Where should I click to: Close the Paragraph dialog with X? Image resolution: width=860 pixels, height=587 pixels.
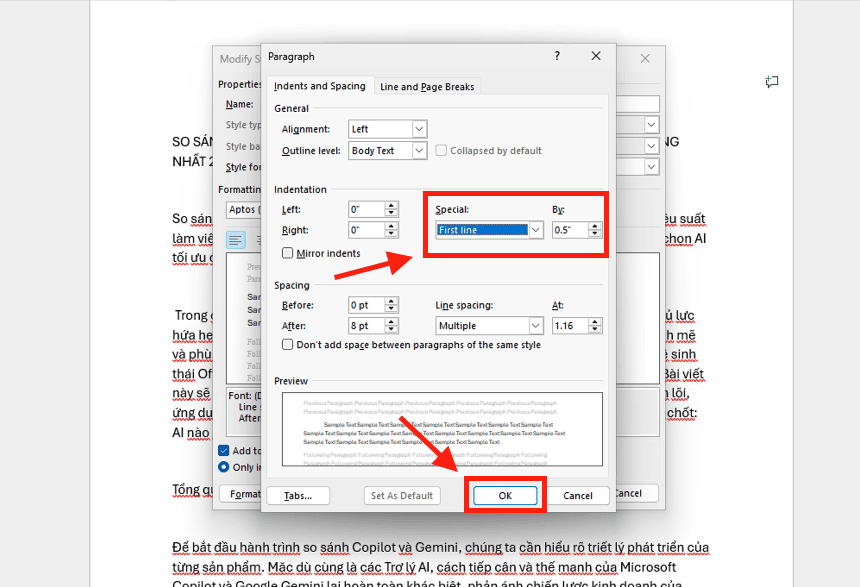point(596,57)
